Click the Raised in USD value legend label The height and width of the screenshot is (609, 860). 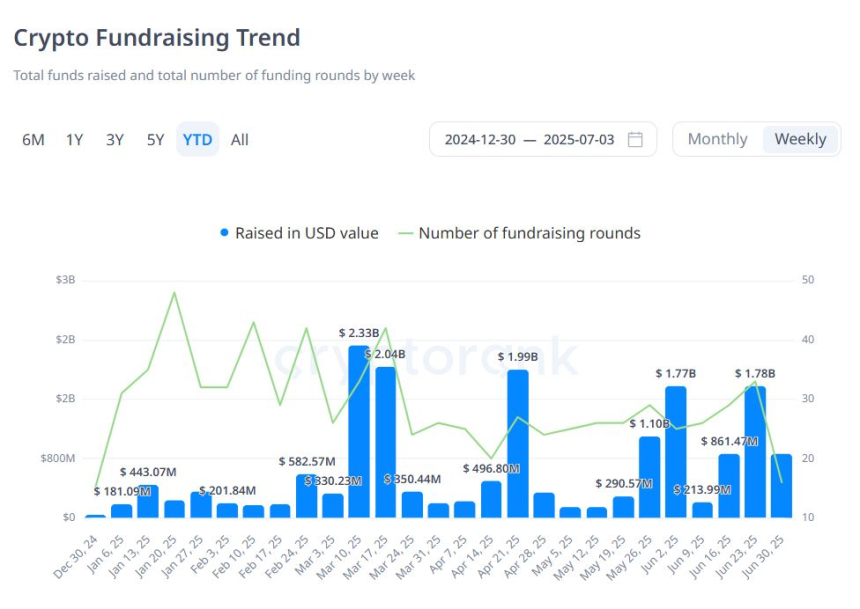[306, 233]
